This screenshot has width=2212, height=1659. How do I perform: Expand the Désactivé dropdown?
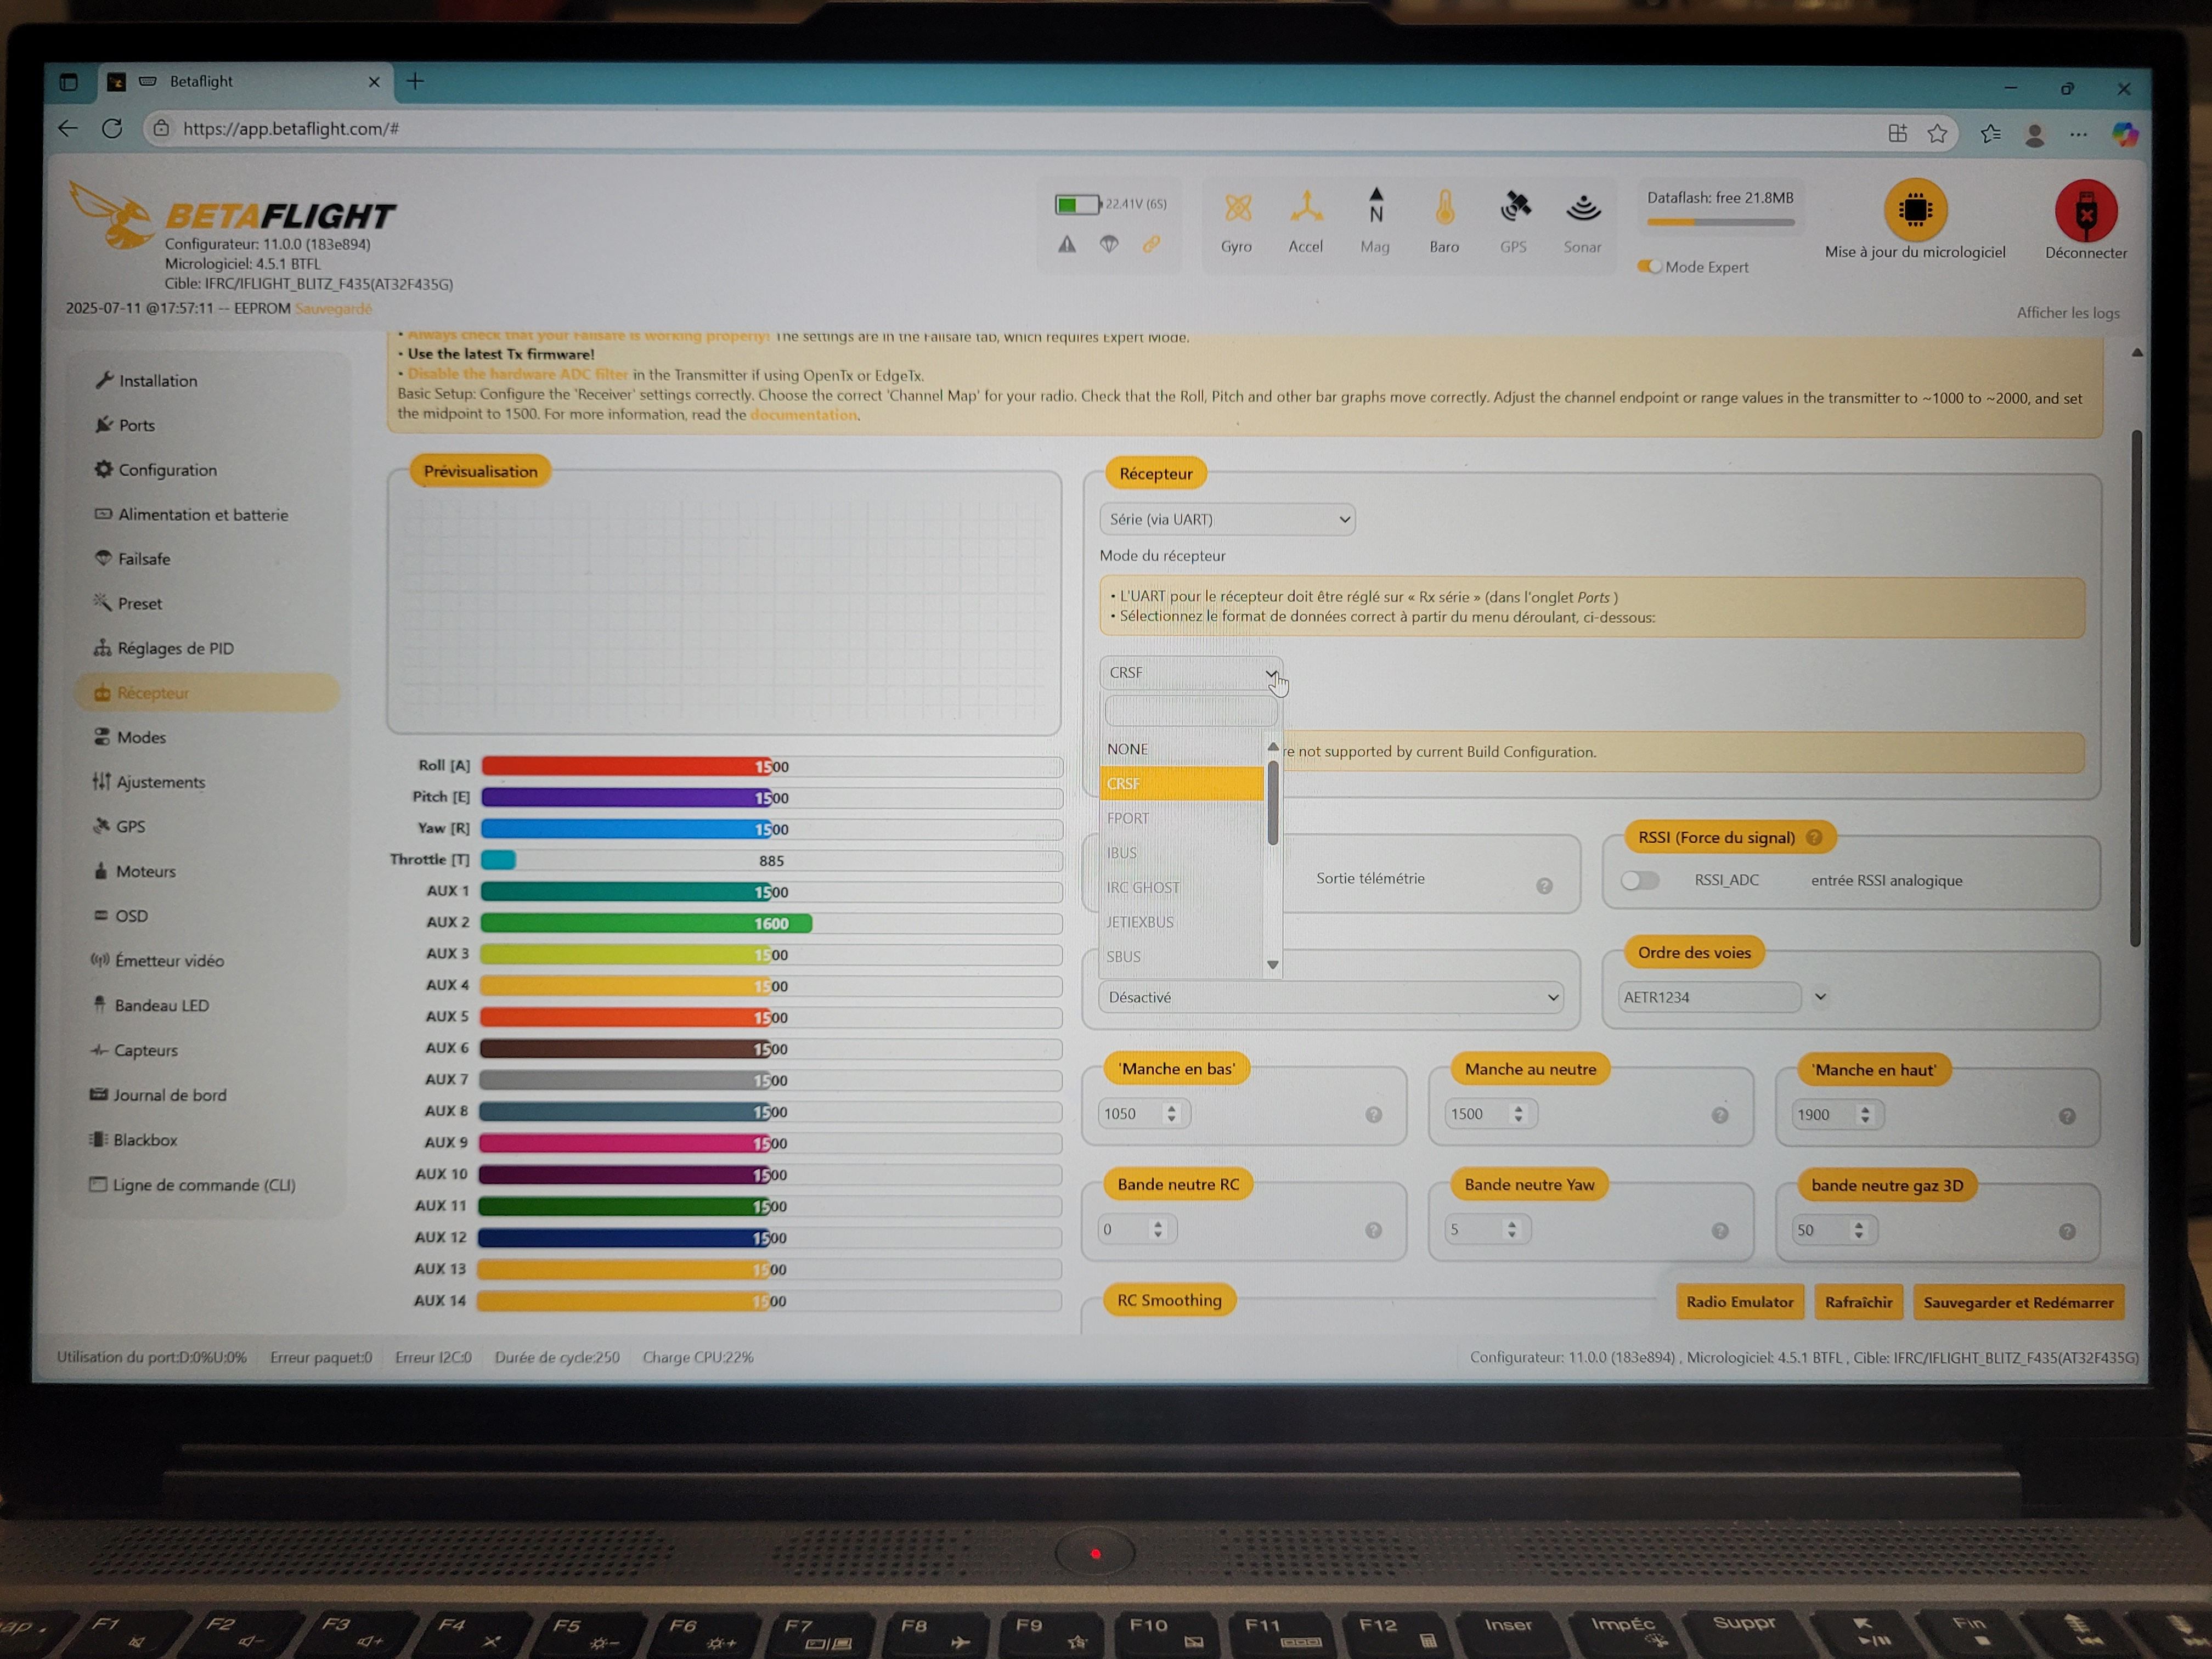[x=1330, y=997]
